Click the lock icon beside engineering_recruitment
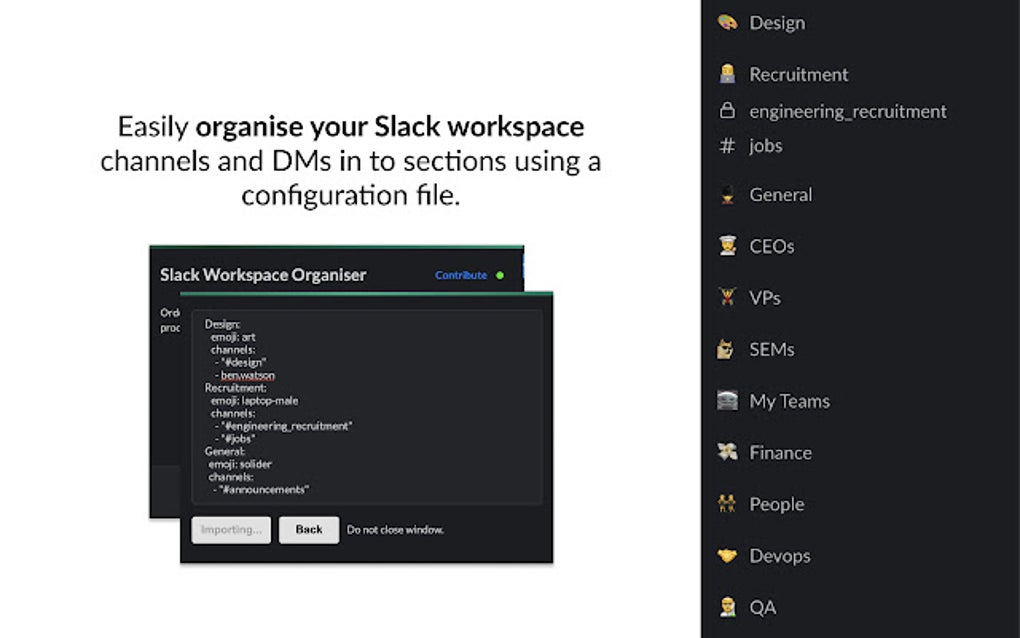The image size is (1020, 638). tap(727, 111)
